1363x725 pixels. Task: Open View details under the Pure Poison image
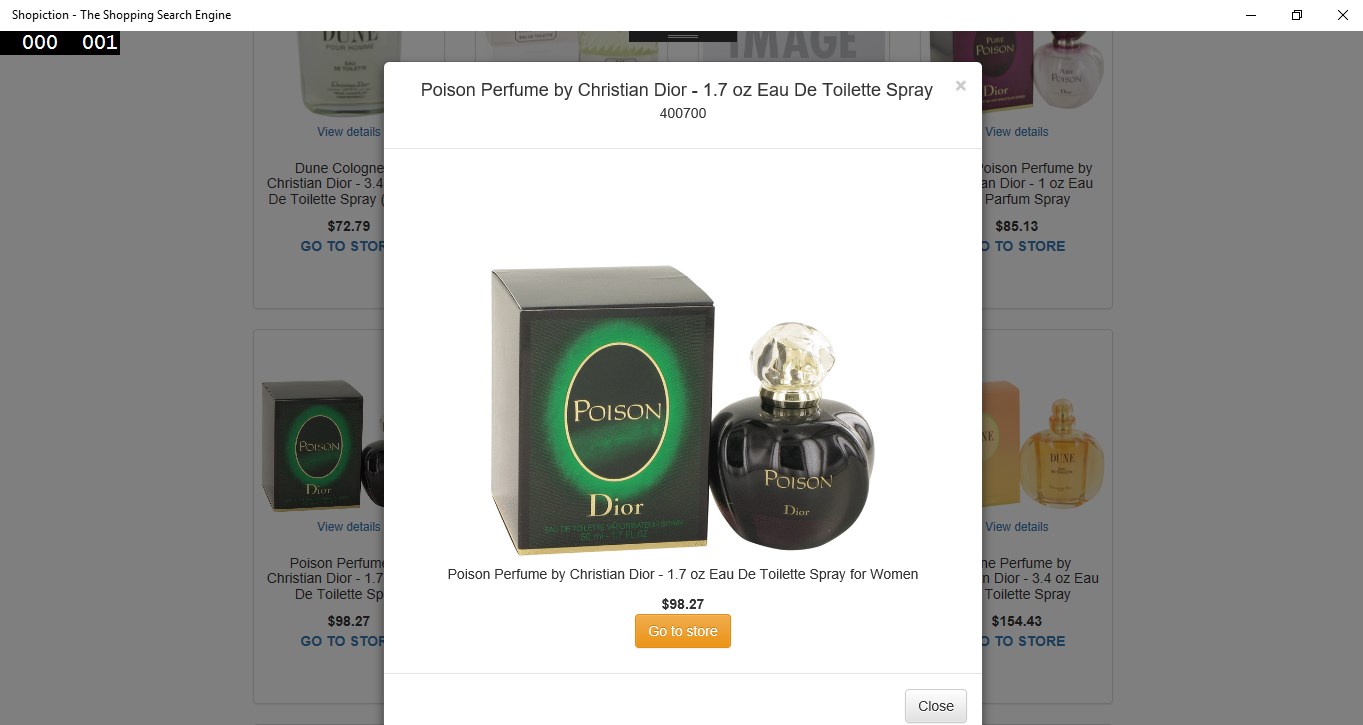(1017, 132)
